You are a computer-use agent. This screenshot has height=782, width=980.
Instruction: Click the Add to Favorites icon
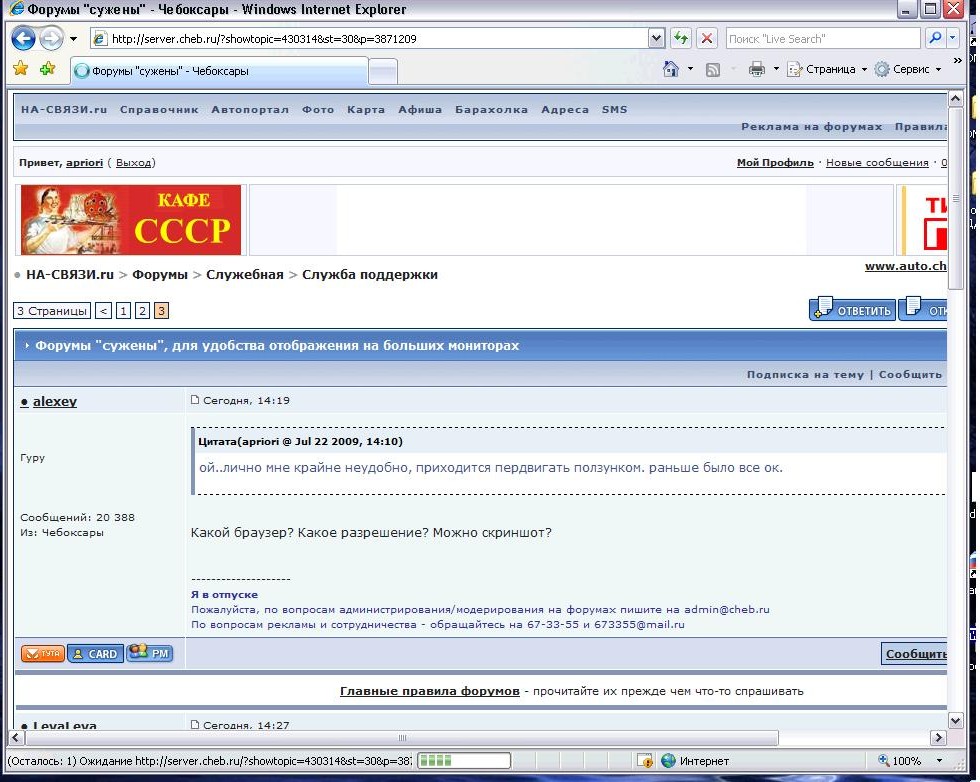[x=47, y=69]
